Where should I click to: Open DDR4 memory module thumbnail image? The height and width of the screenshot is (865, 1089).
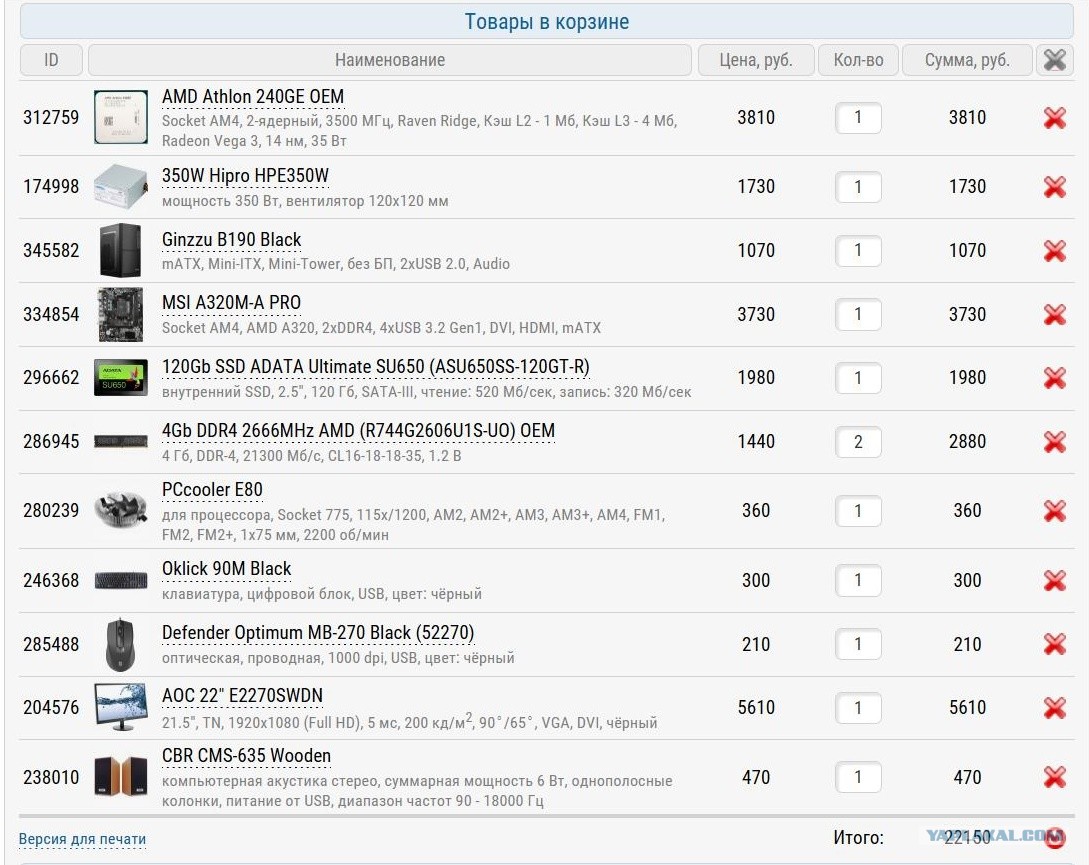pos(121,440)
